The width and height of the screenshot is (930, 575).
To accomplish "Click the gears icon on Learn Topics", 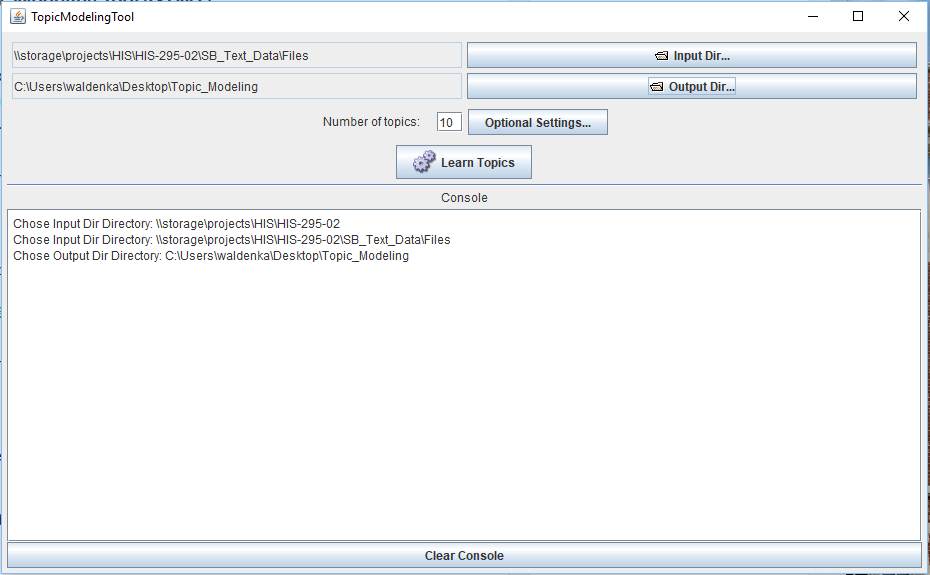I will pyautogui.click(x=424, y=161).
